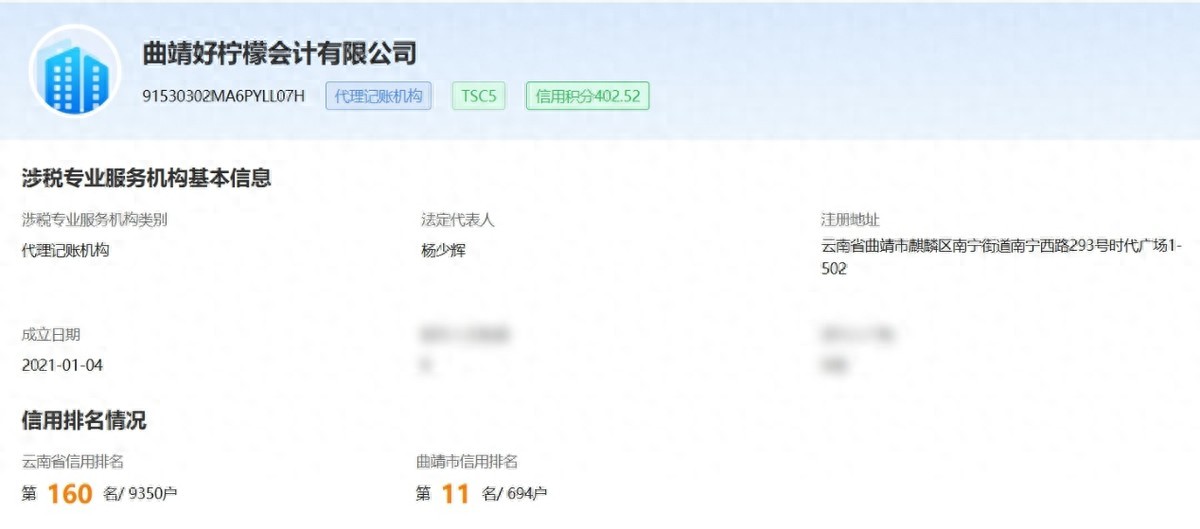Click value 代理记账机构 under category label
1200x529 pixels.
pyautogui.click(x=65, y=250)
